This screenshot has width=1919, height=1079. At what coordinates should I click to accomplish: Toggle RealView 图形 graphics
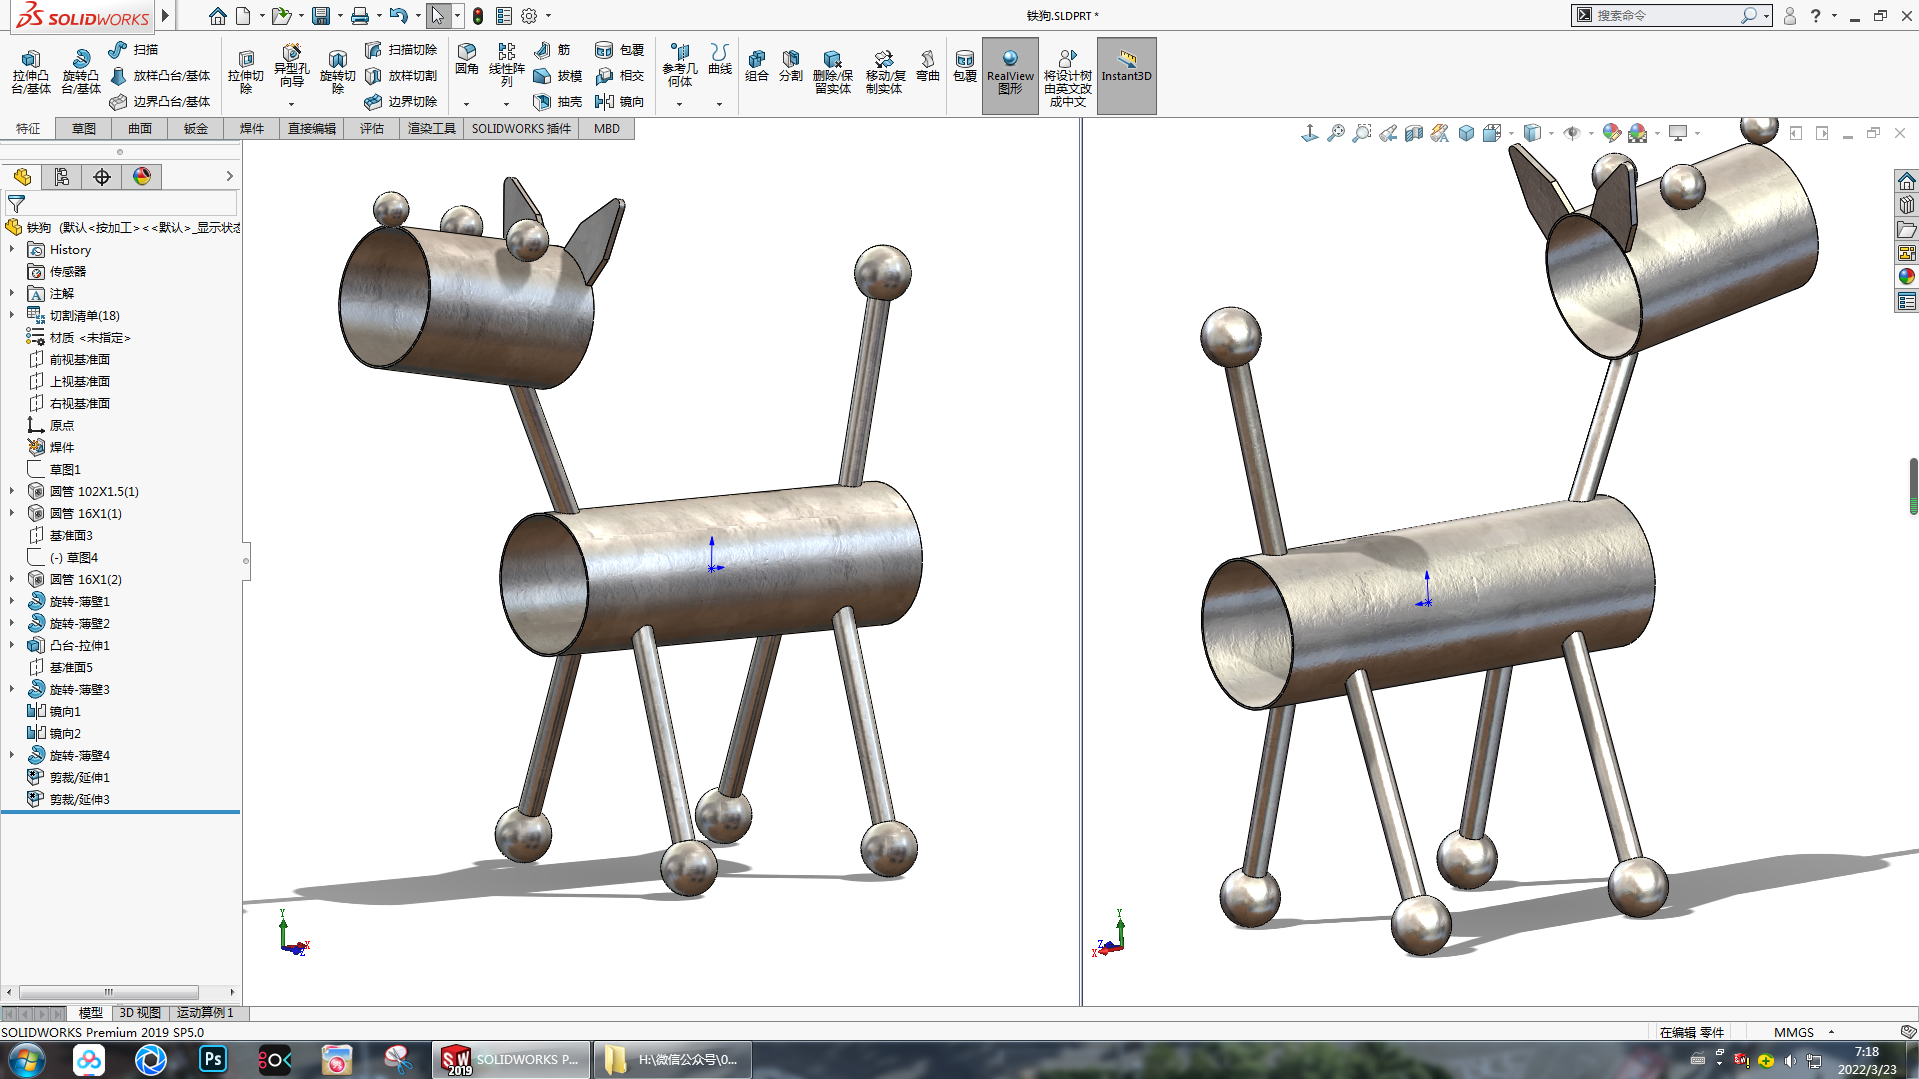[1010, 75]
